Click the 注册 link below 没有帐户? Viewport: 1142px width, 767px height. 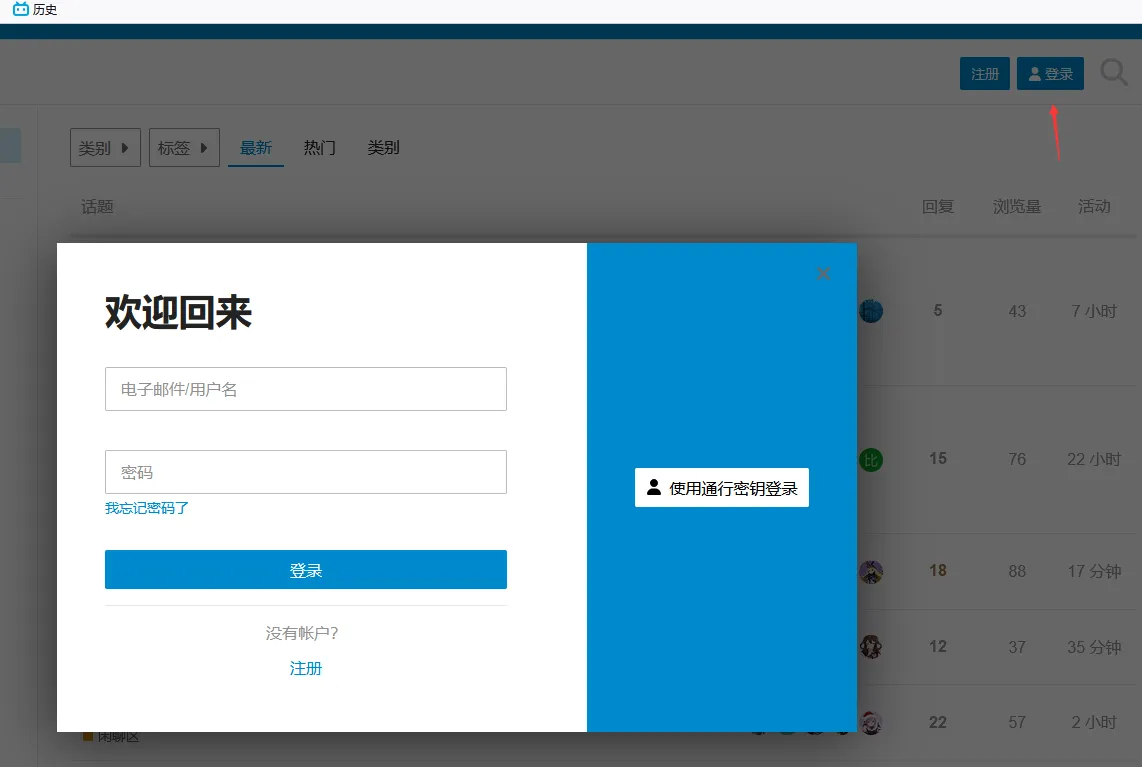click(x=306, y=668)
